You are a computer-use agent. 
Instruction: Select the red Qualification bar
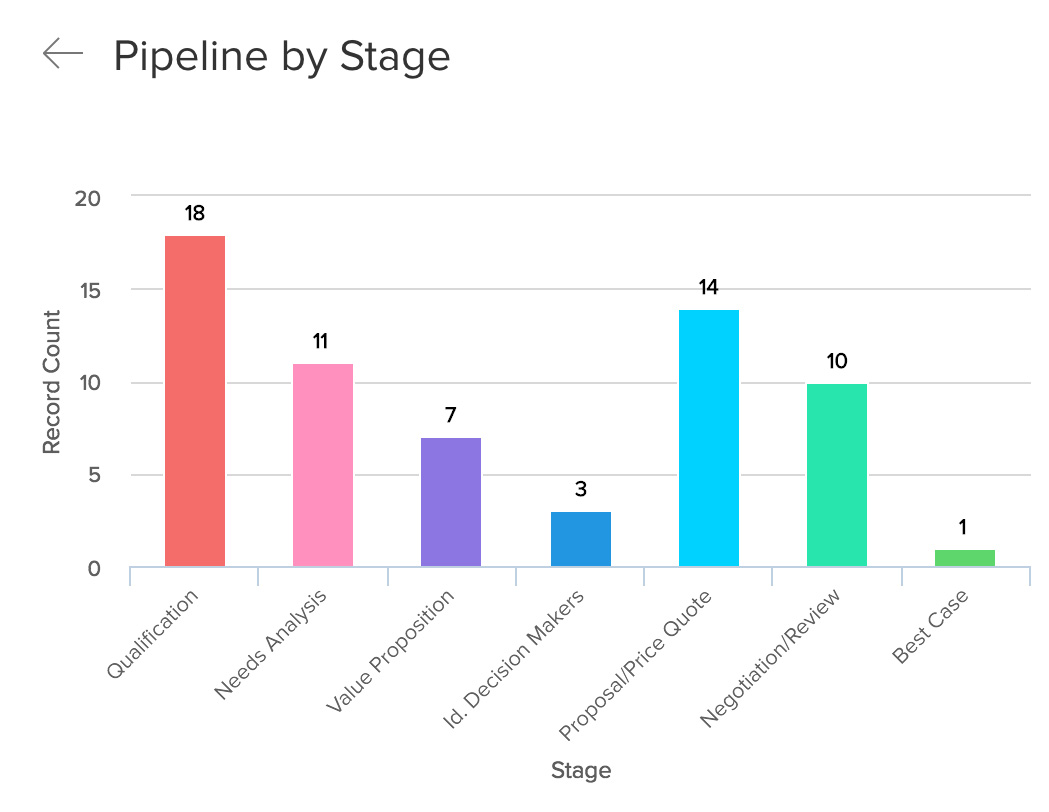195,401
